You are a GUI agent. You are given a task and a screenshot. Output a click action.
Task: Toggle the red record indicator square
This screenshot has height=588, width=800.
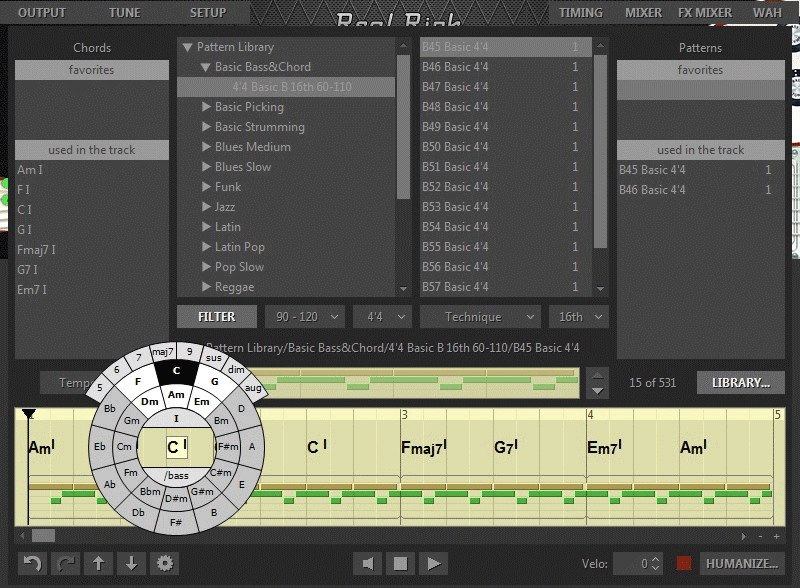pos(684,564)
